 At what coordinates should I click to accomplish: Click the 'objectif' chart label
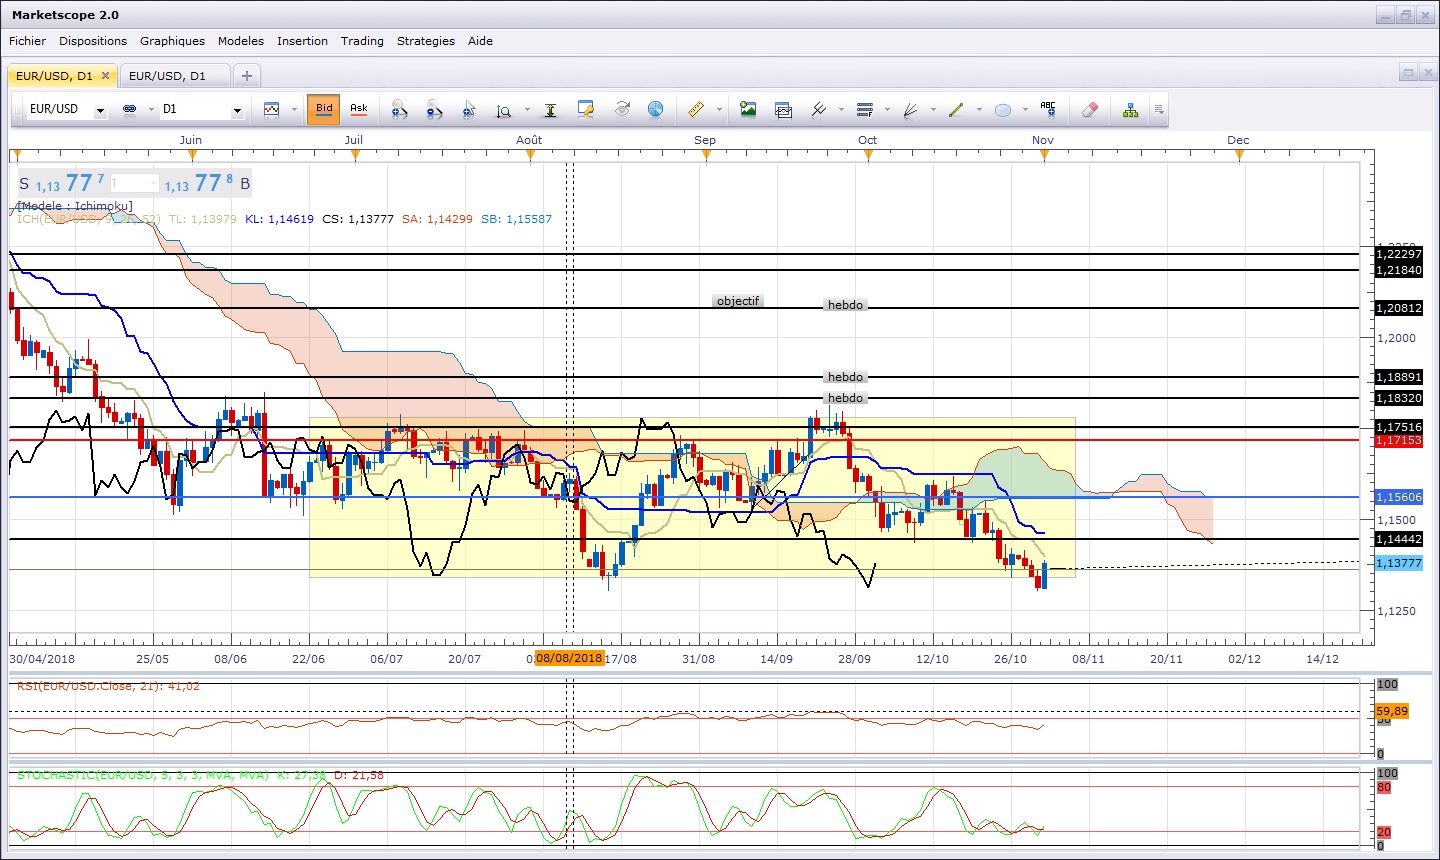tap(738, 301)
